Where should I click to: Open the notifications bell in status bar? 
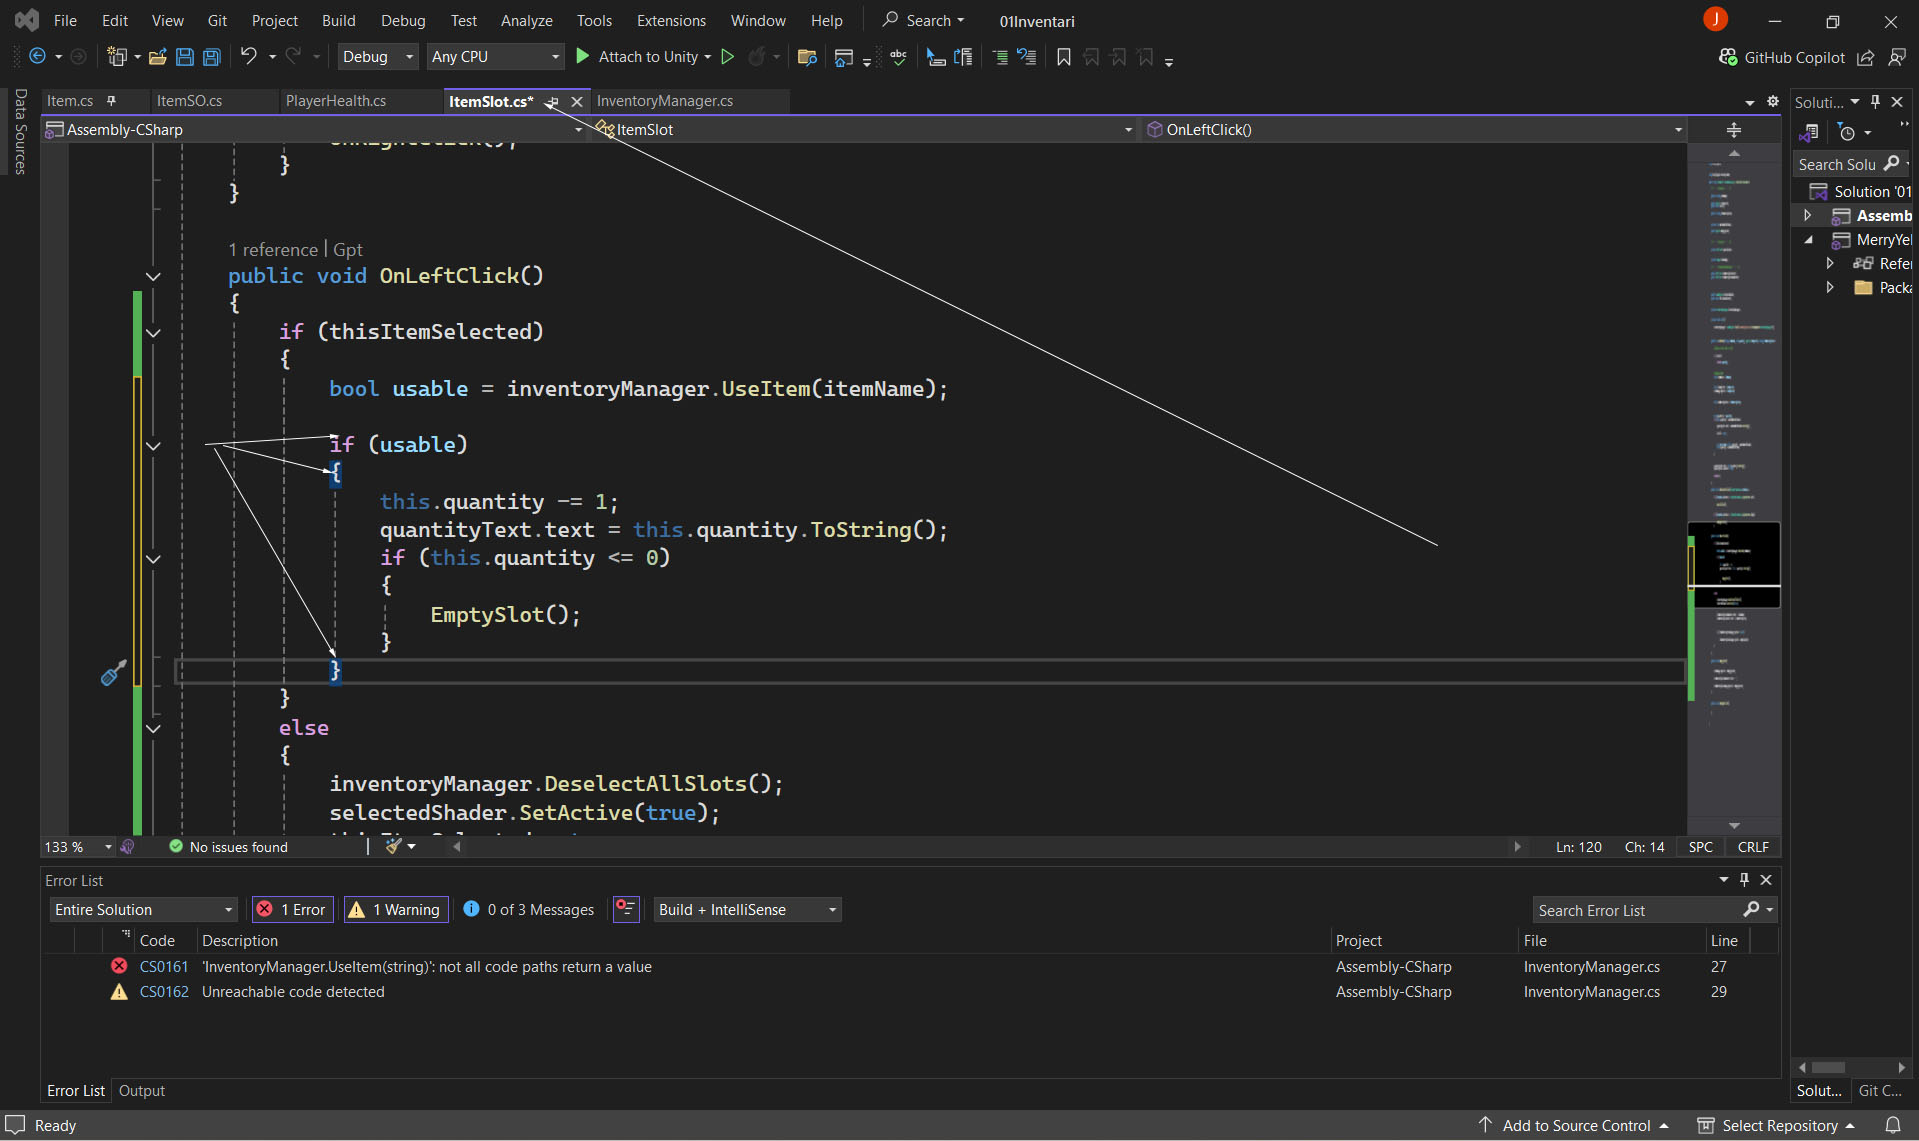(1892, 1125)
